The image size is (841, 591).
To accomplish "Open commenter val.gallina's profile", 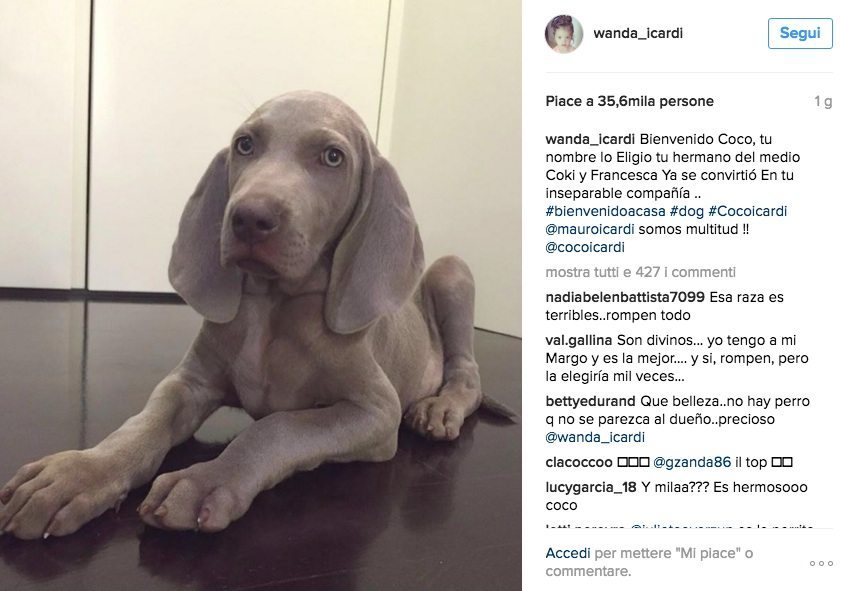I will pyautogui.click(x=579, y=340).
